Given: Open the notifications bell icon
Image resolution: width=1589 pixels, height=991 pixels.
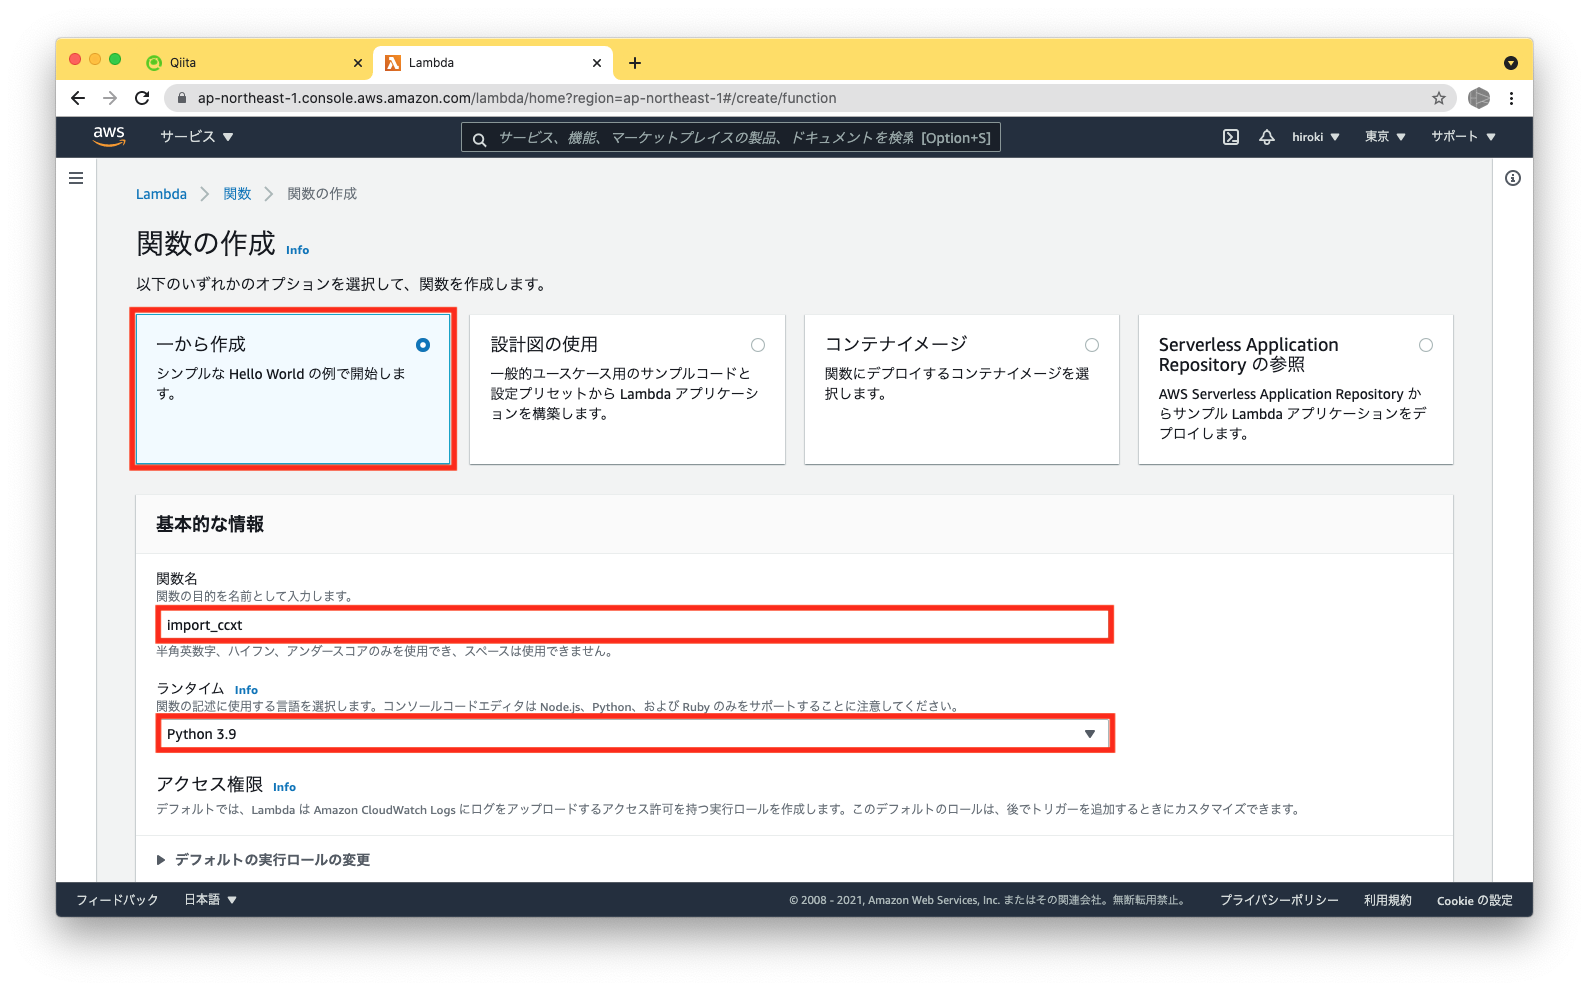Looking at the screenshot, I should tap(1267, 137).
